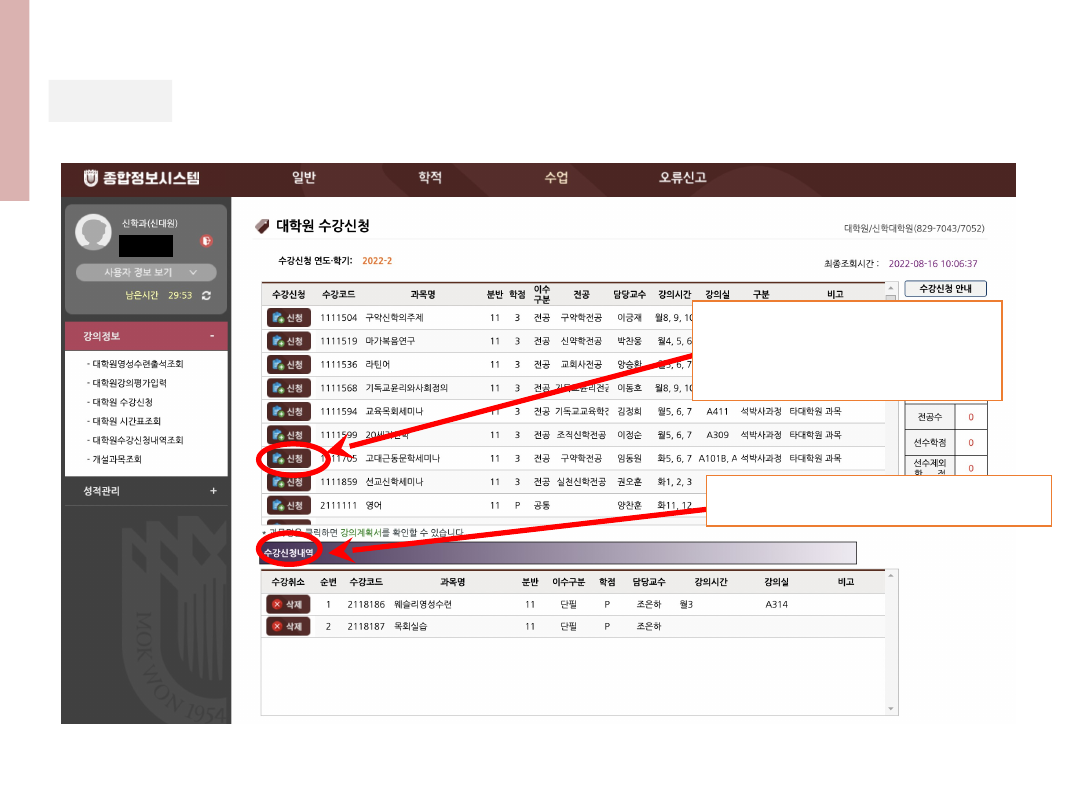
Task: Click 신청 for course 구약신학의주제
Action: [289, 318]
